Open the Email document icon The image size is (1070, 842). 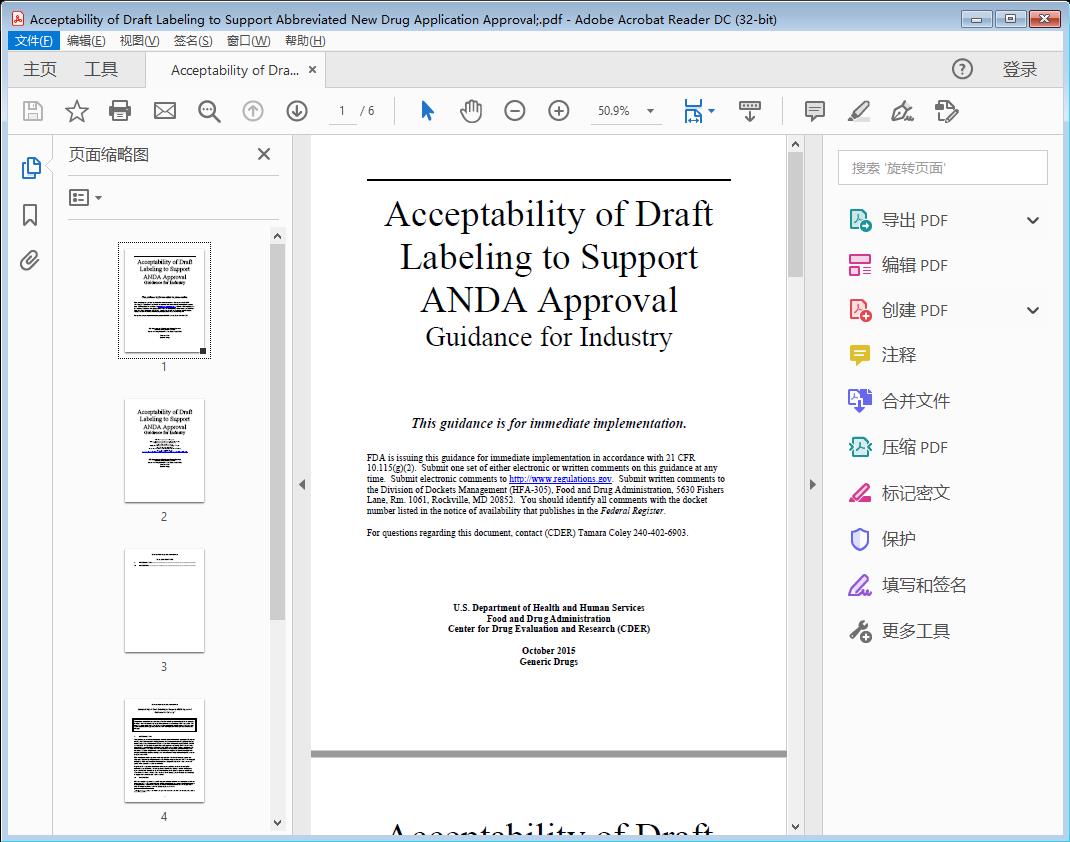click(x=164, y=111)
